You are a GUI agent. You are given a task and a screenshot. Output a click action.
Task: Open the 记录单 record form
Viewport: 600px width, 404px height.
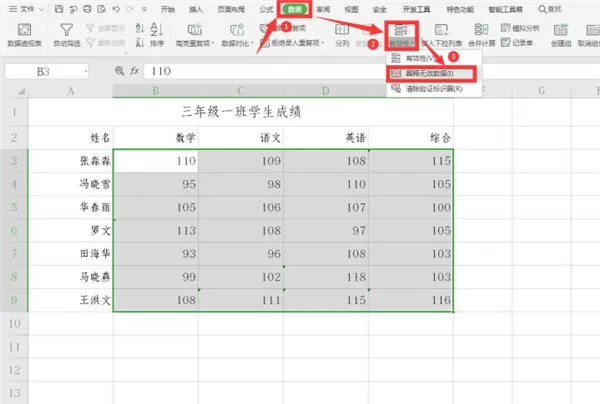[x=517, y=42]
